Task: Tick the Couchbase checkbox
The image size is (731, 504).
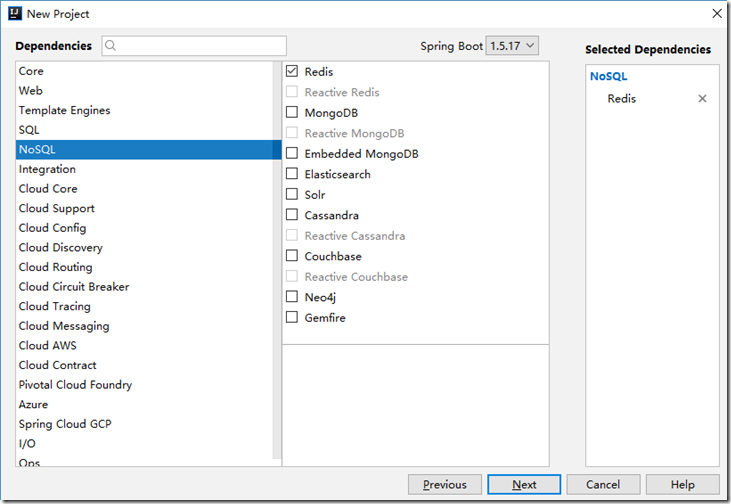Action: point(292,256)
